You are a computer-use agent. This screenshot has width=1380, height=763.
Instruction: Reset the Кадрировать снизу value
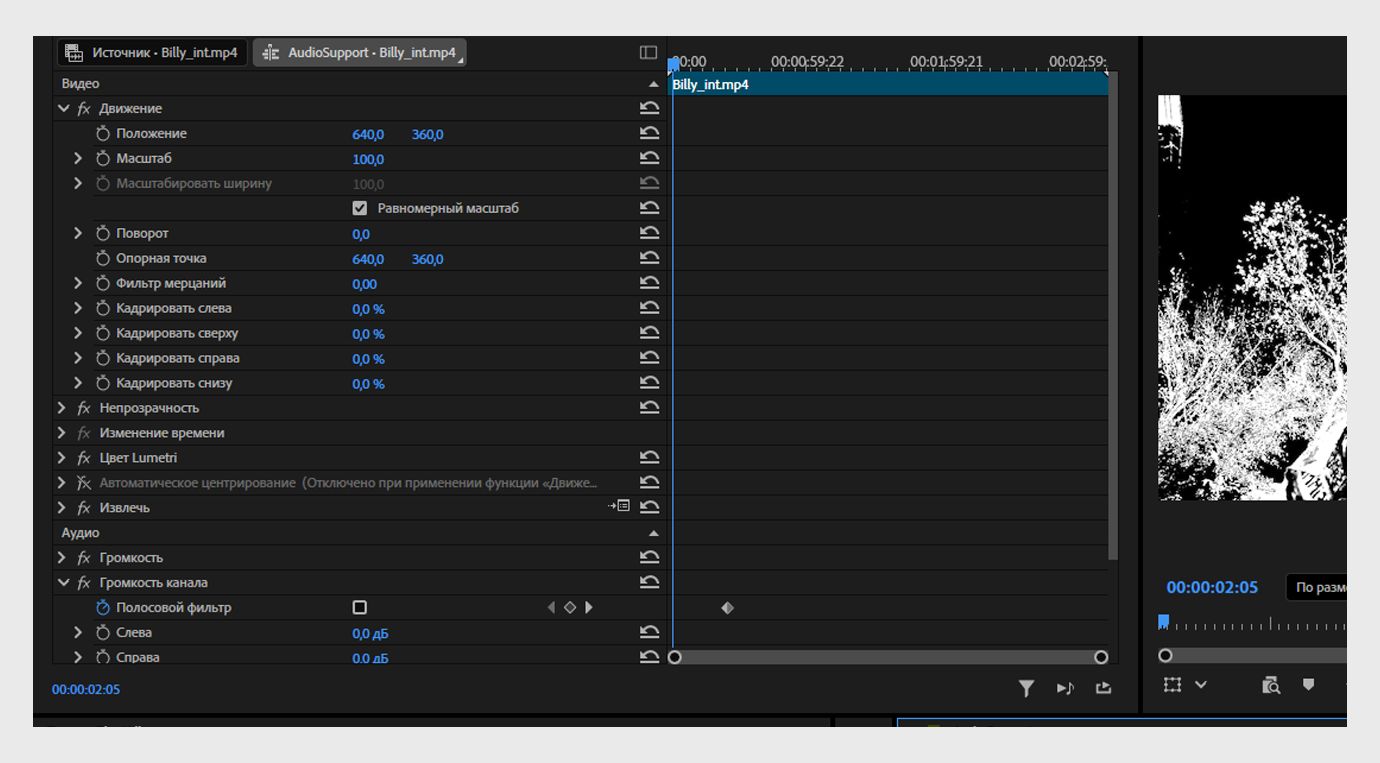point(650,383)
